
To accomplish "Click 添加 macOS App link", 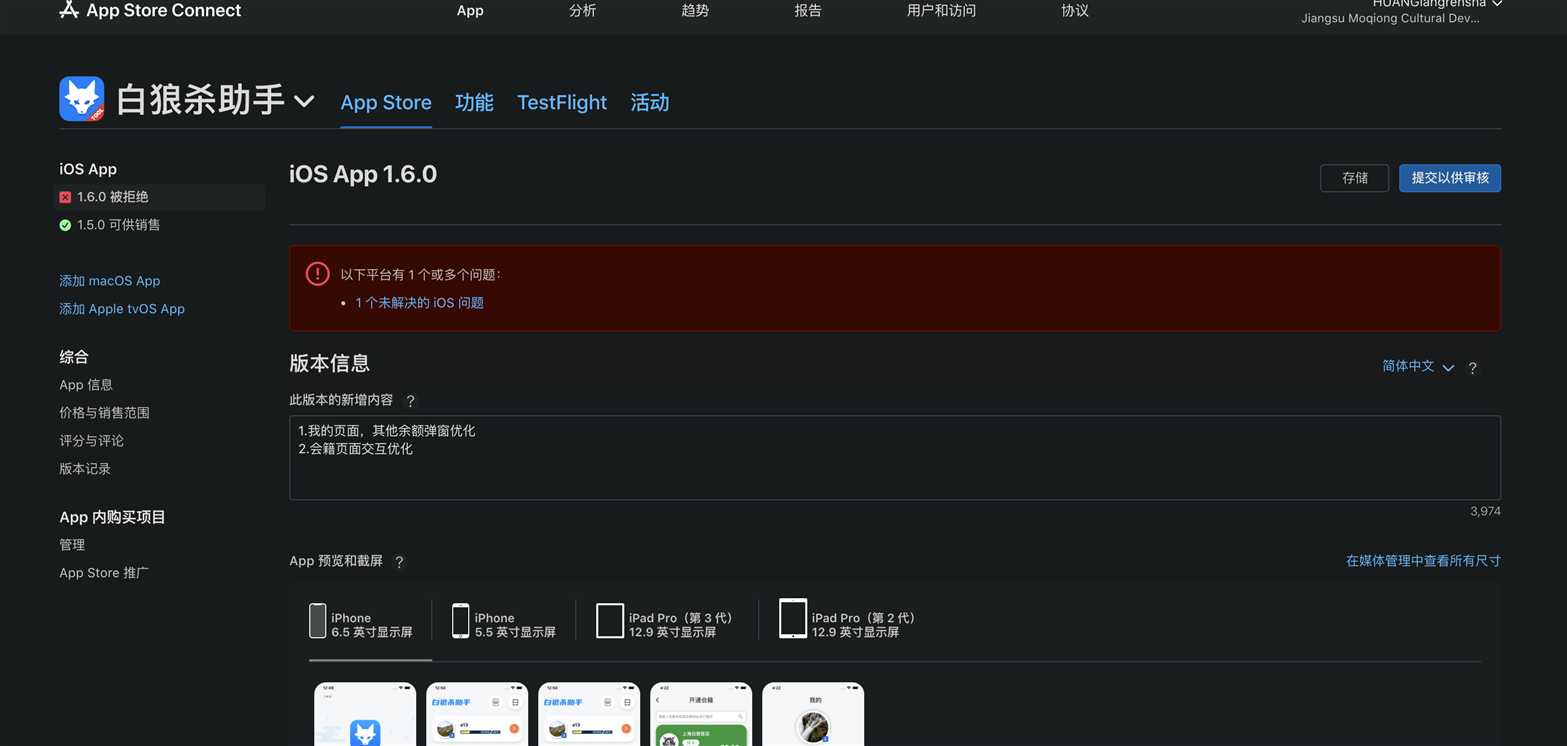I will [110, 281].
